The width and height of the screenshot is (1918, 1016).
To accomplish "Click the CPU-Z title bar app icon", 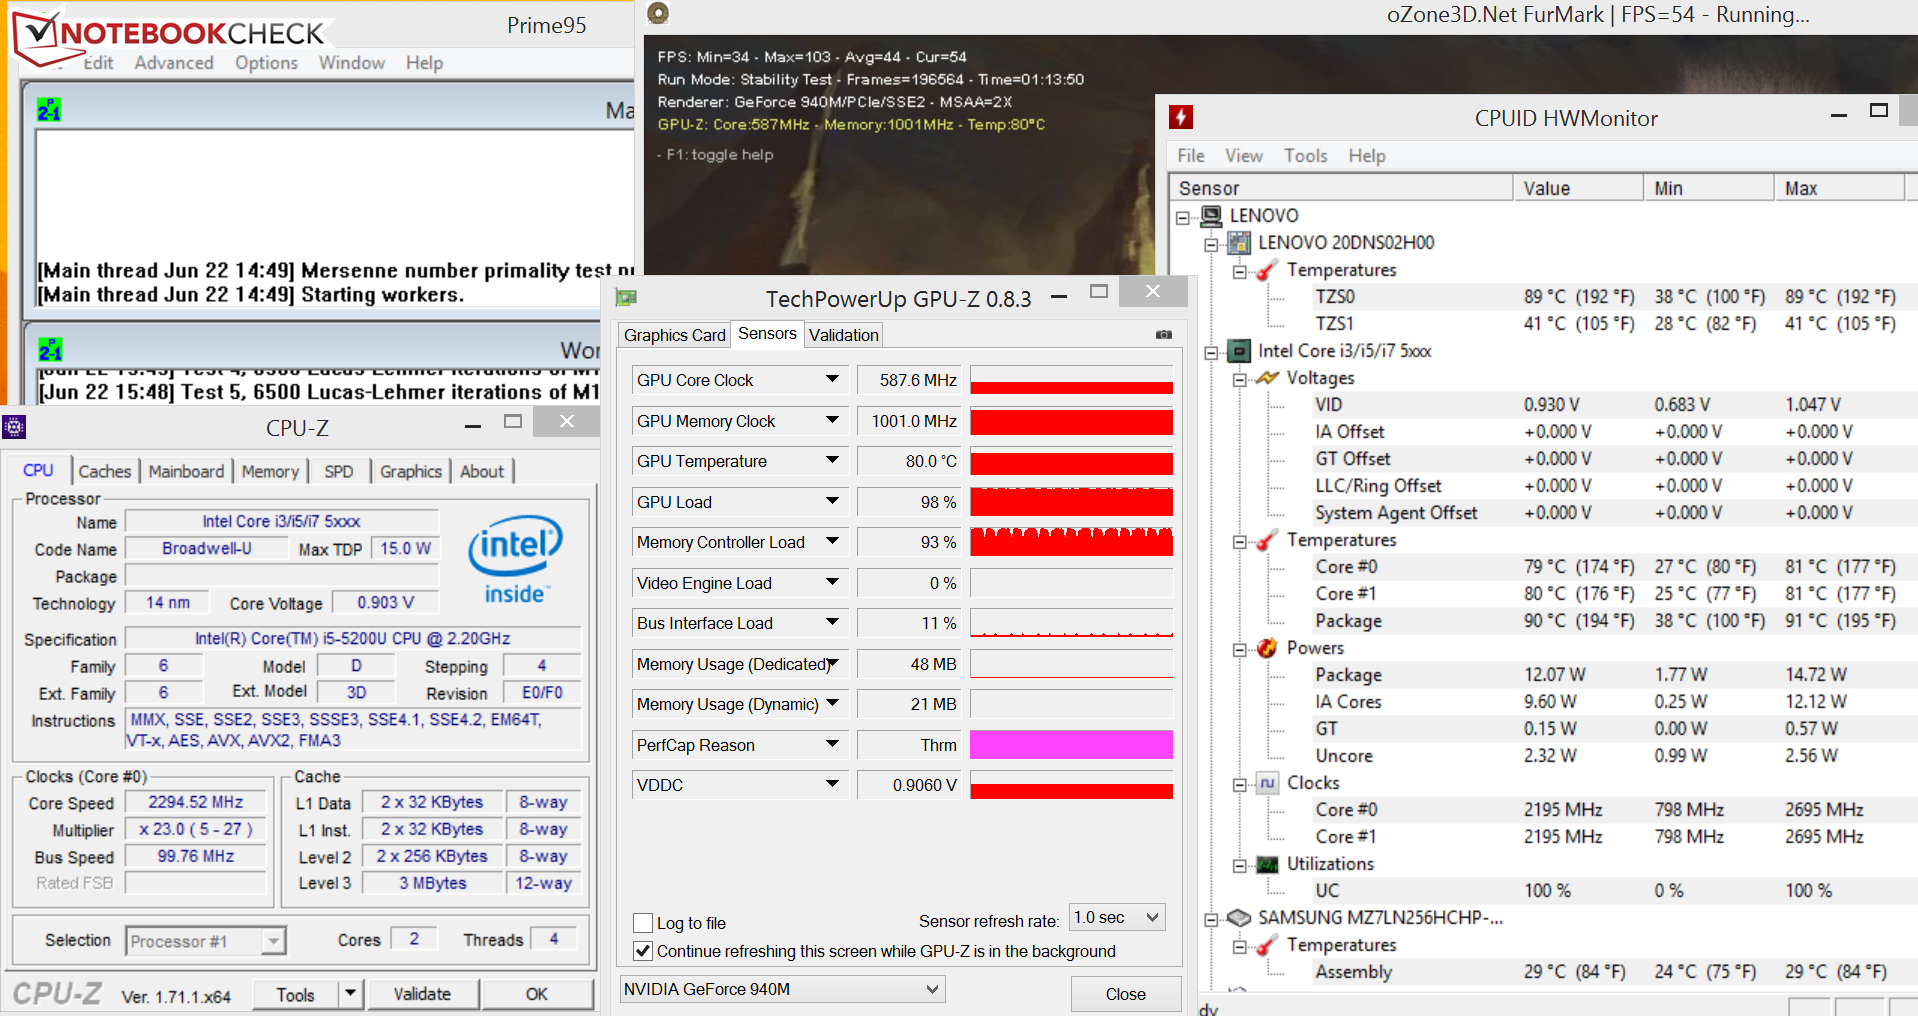I will pyautogui.click(x=13, y=427).
